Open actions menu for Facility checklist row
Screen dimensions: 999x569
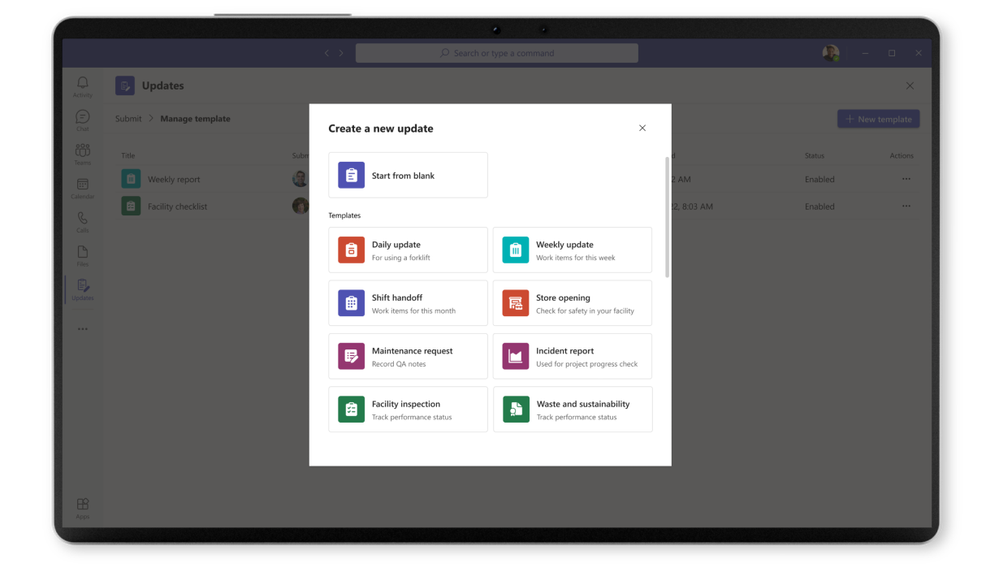point(906,206)
